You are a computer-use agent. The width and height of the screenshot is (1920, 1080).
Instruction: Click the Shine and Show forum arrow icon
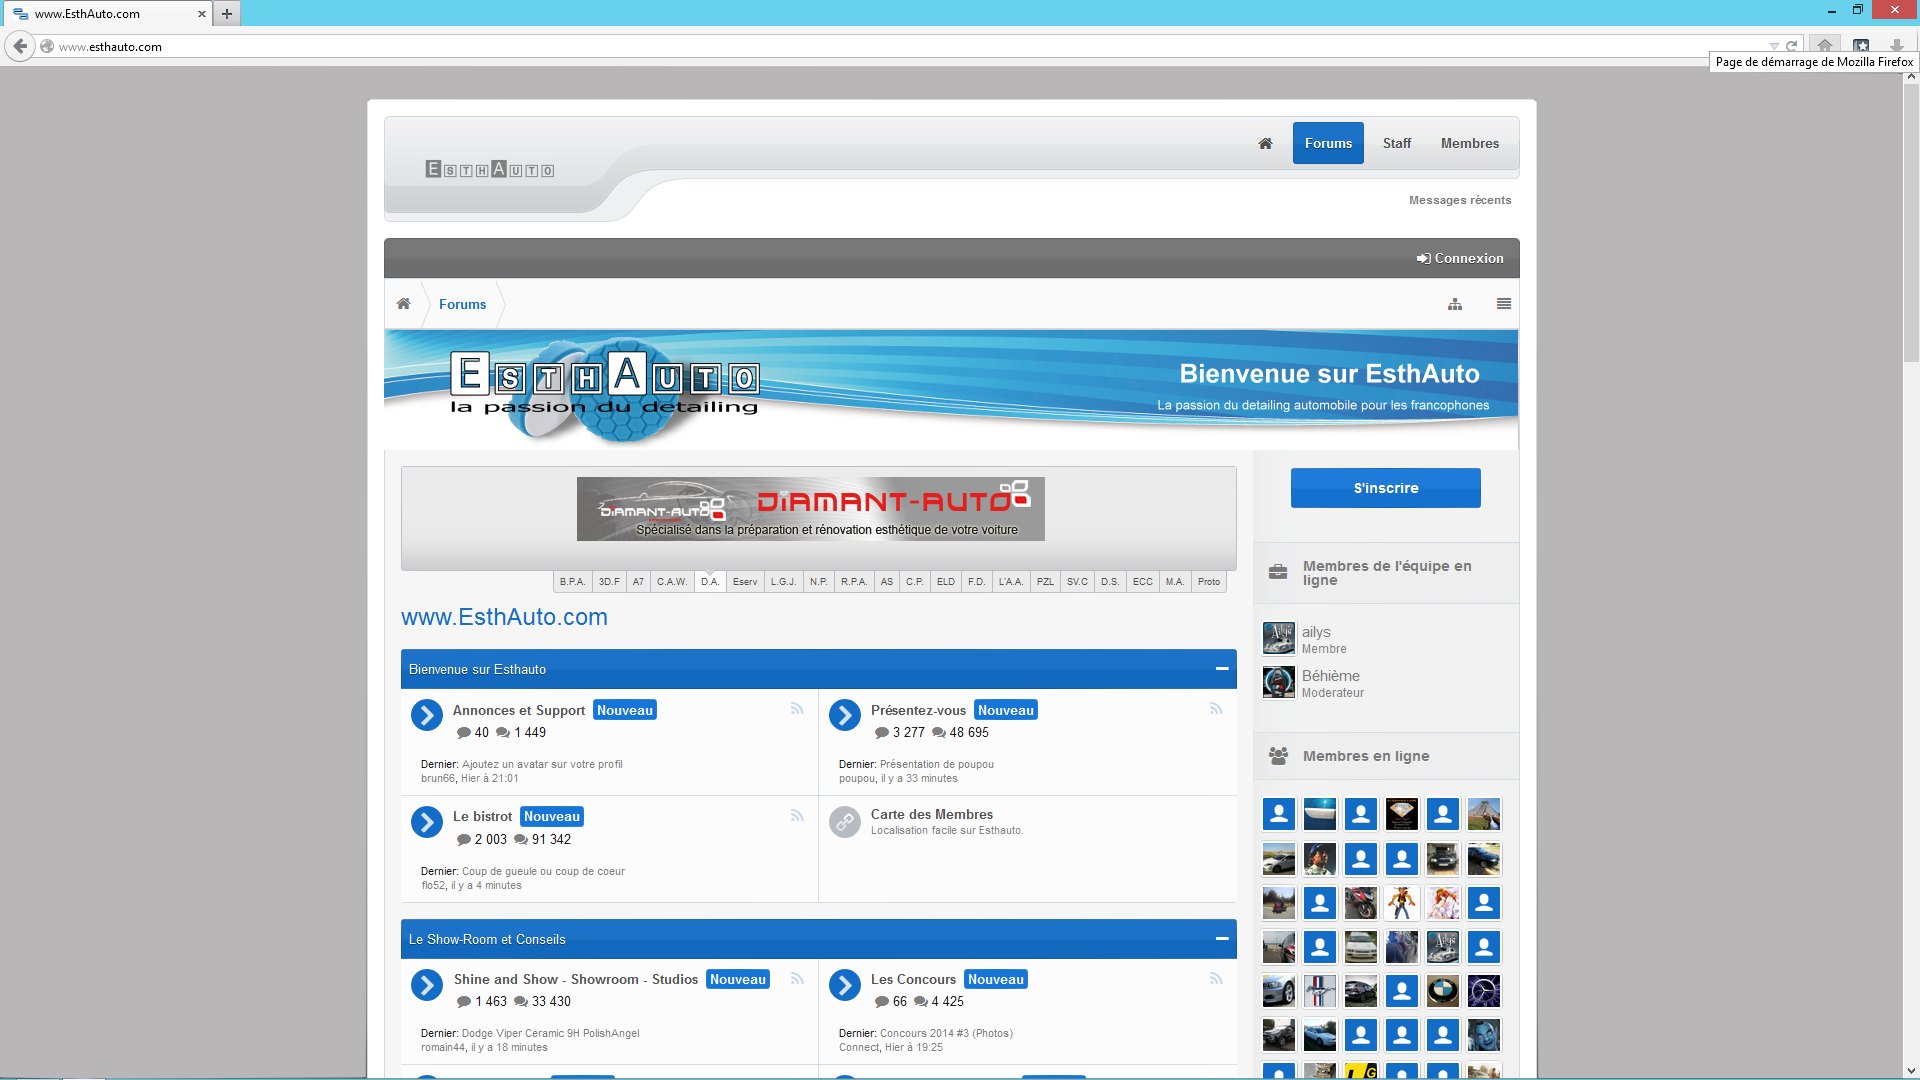click(427, 985)
